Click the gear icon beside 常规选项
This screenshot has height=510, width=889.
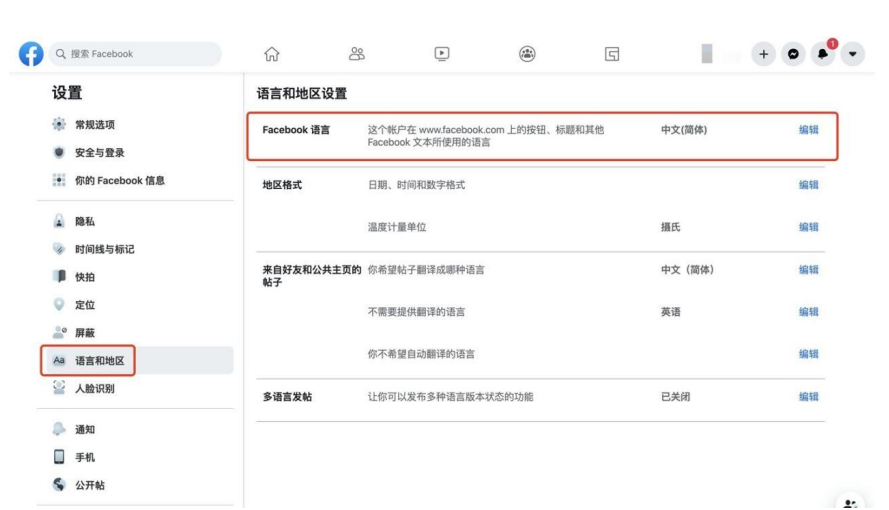[x=59, y=124]
